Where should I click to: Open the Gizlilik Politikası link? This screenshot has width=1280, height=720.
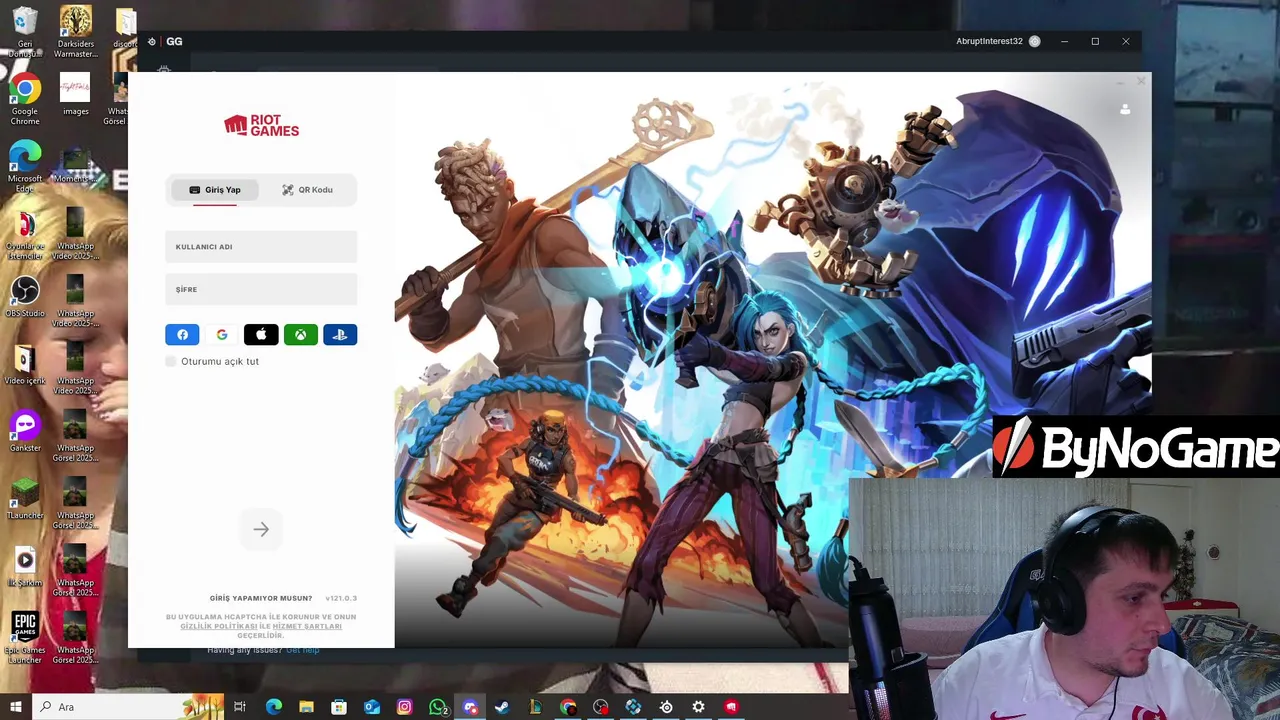pos(219,626)
